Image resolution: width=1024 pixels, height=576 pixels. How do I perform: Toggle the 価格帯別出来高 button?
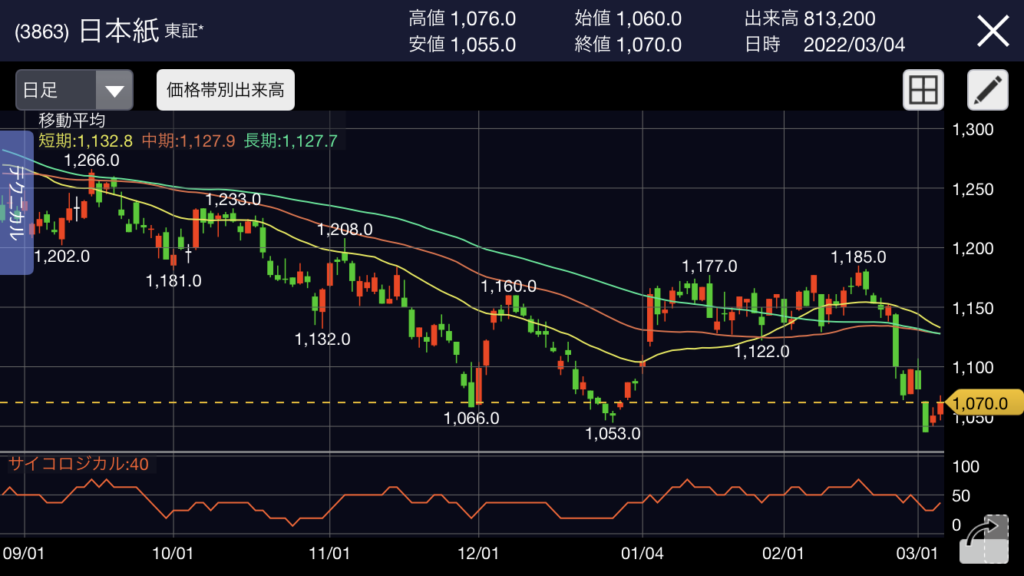tap(225, 89)
